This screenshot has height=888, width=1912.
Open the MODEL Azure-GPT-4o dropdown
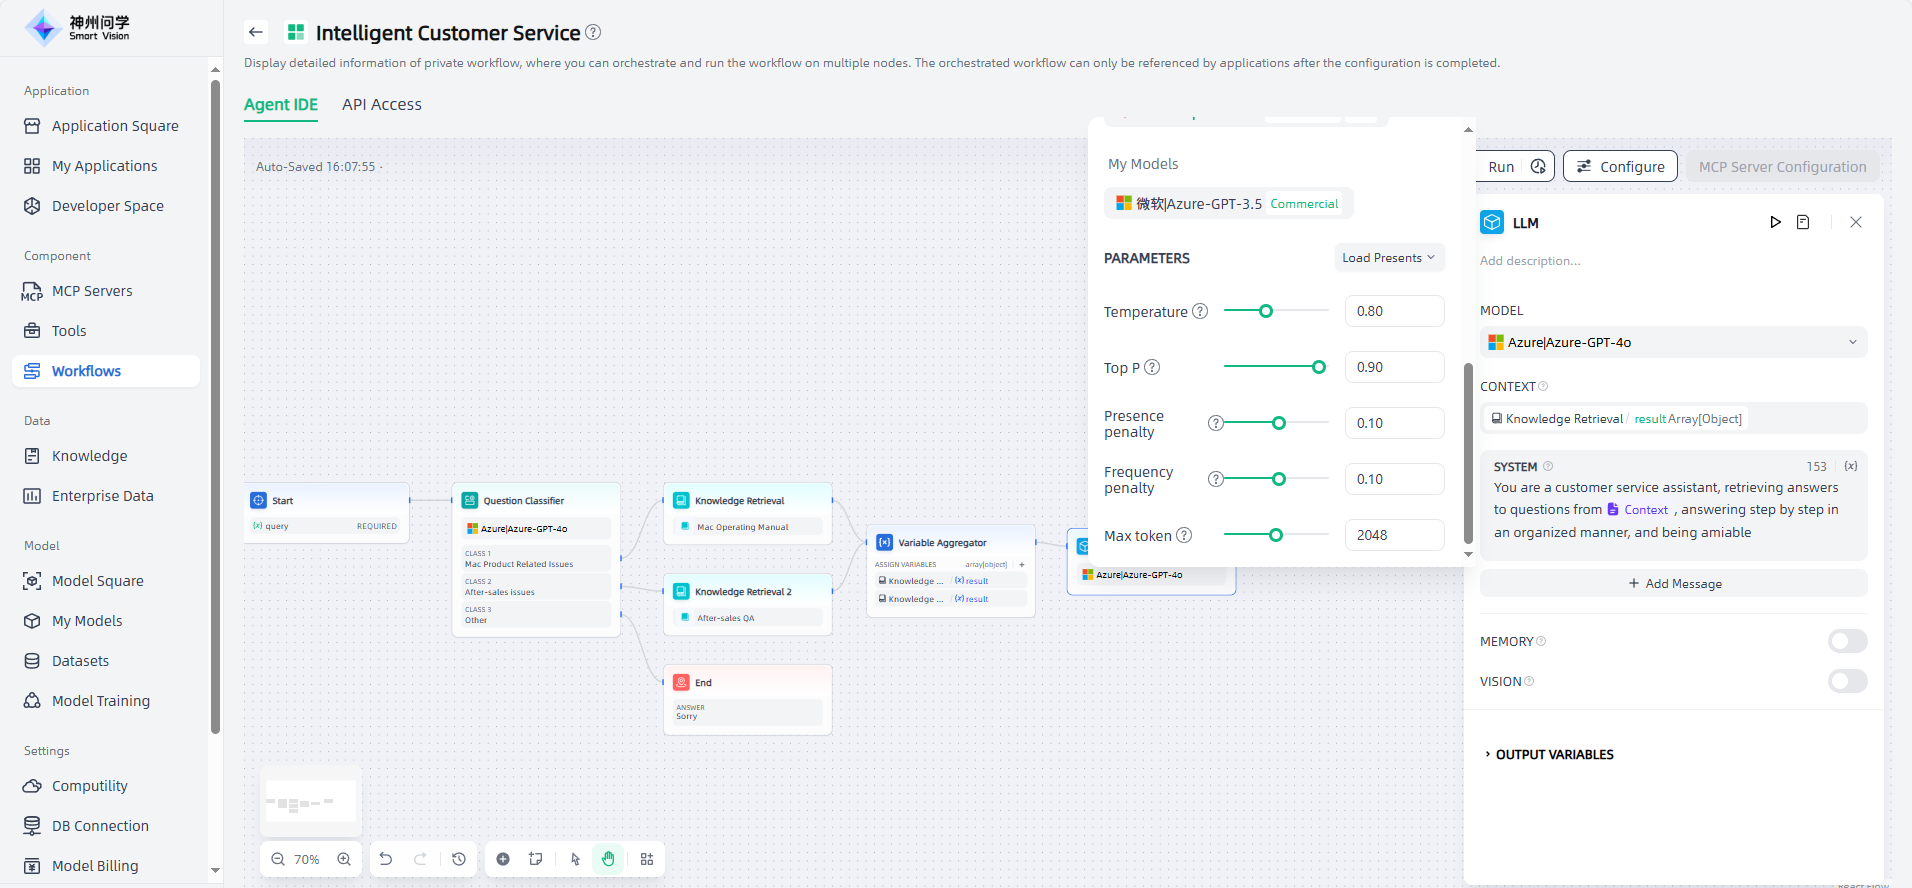[x=1672, y=342]
